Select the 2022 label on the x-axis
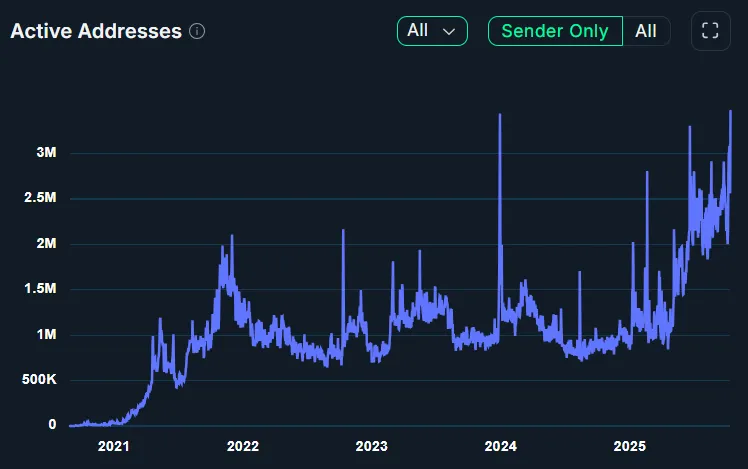 pos(242,446)
